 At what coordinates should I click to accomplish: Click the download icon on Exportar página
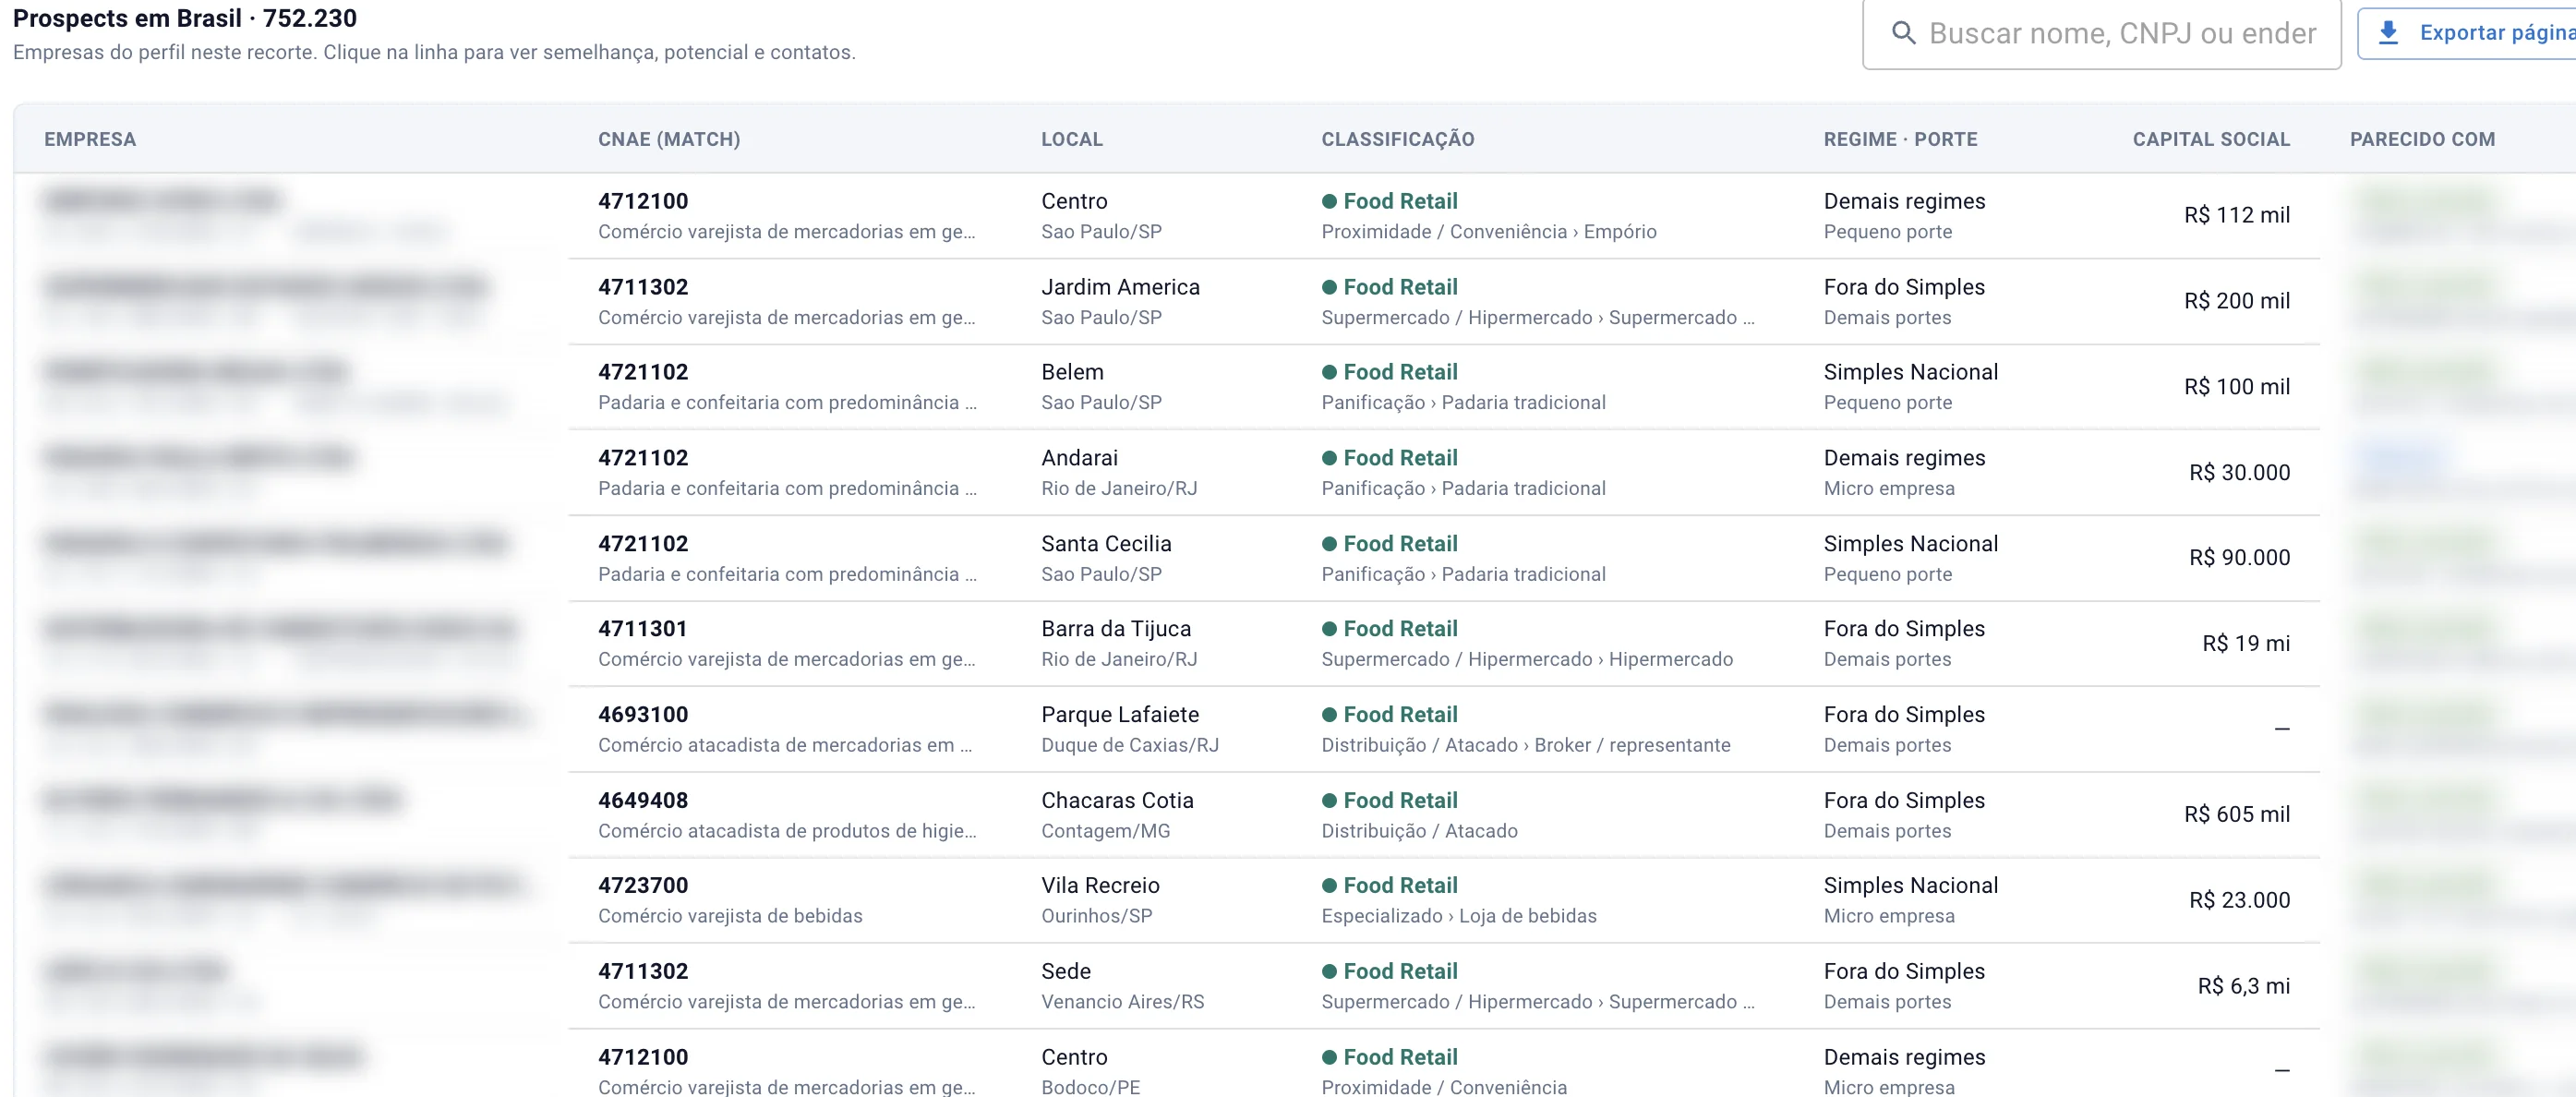tap(2388, 32)
